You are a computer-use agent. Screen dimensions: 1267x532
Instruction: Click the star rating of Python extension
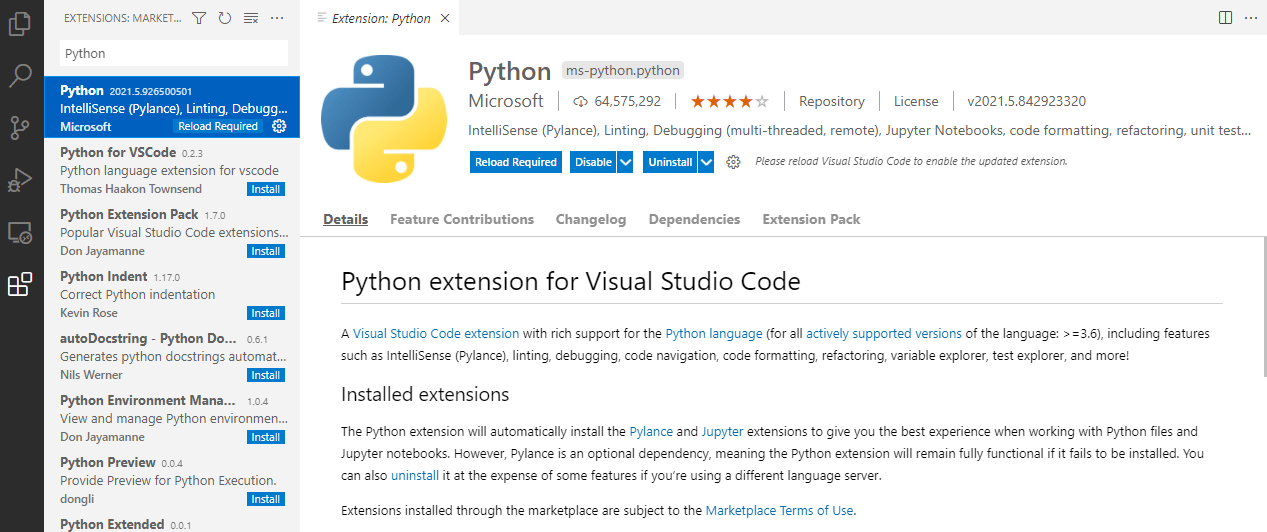(x=729, y=101)
